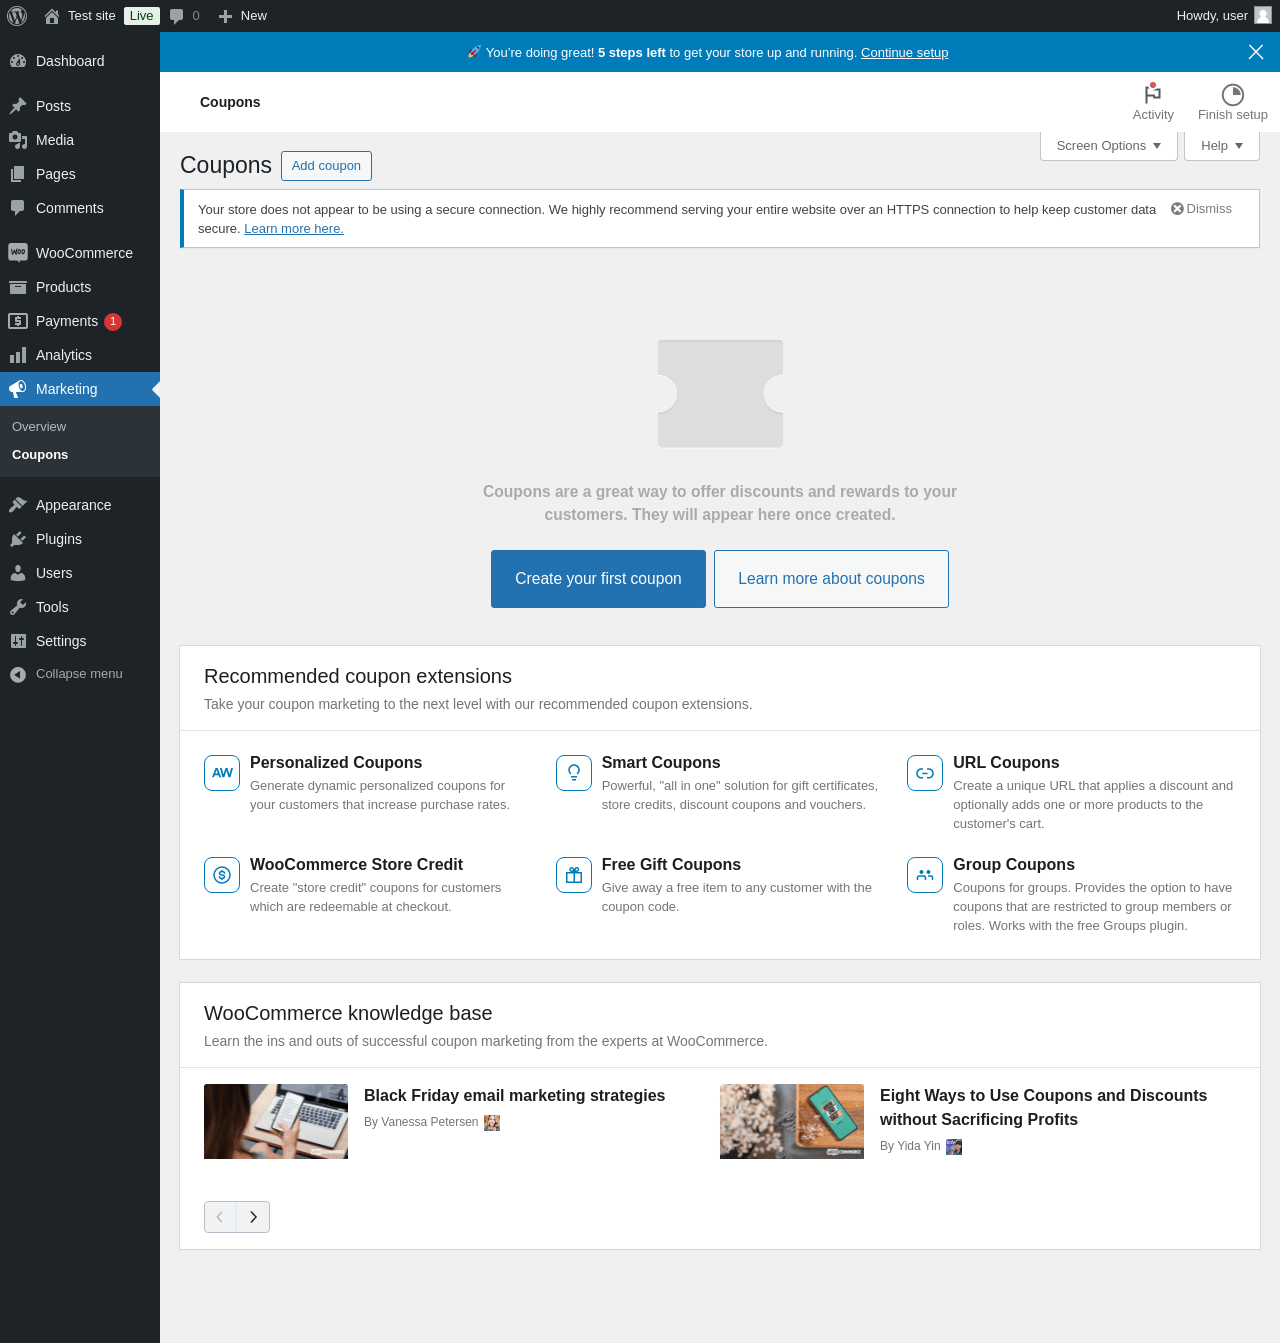Click the Group Coupons title
The width and height of the screenshot is (1280, 1343).
(x=1014, y=865)
